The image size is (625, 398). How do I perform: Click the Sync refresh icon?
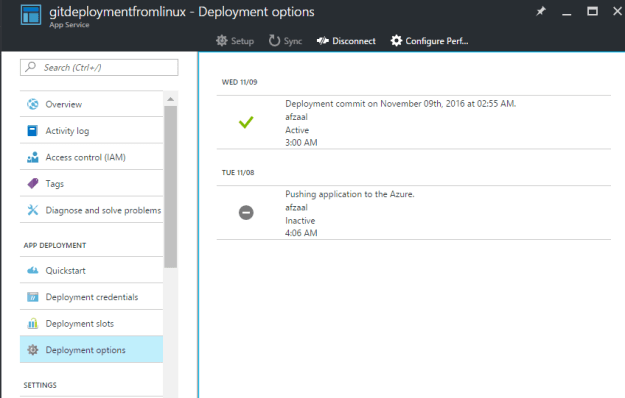pyautogui.click(x=274, y=40)
